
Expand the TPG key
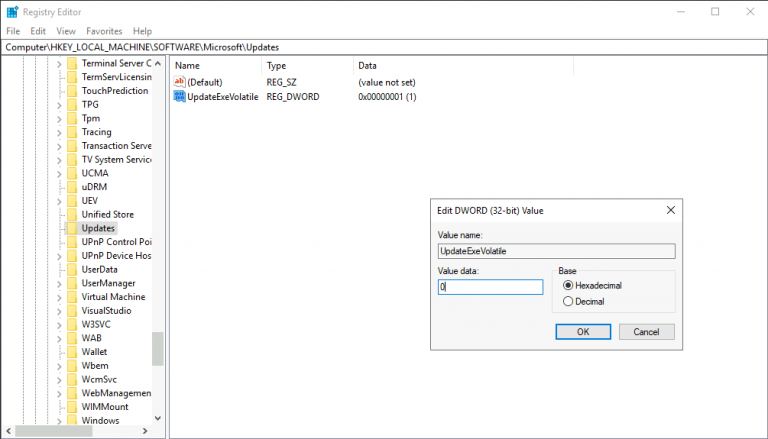(x=59, y=105)
